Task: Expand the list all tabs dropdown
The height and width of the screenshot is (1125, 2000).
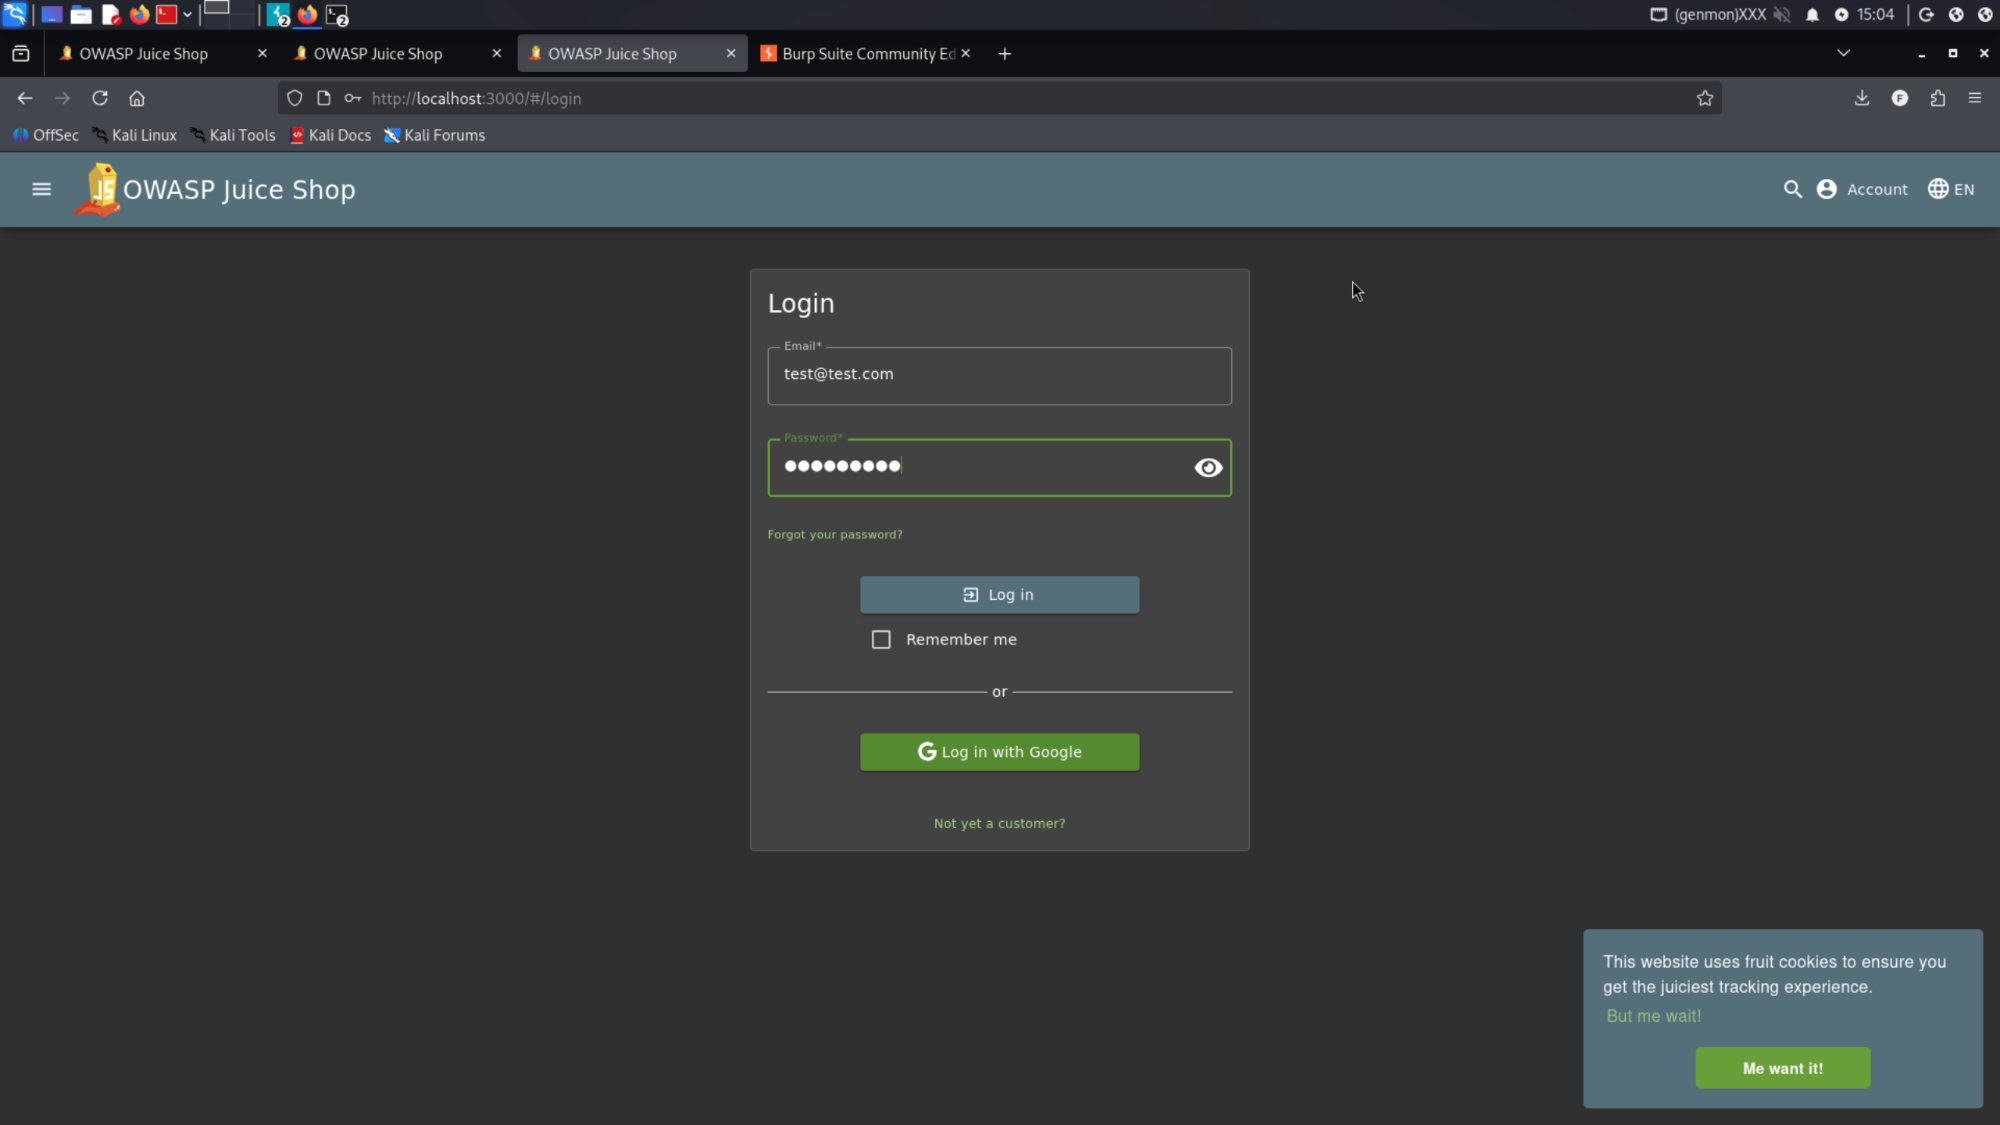Action: coord(1843,53)
